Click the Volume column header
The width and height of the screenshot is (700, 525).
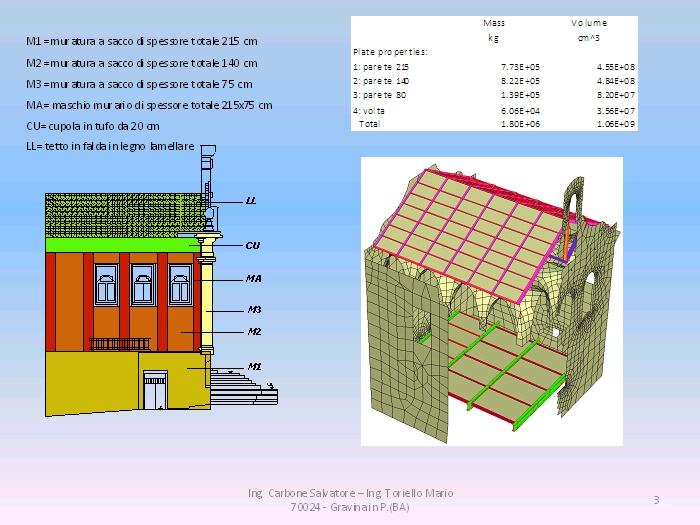[589, 22]
